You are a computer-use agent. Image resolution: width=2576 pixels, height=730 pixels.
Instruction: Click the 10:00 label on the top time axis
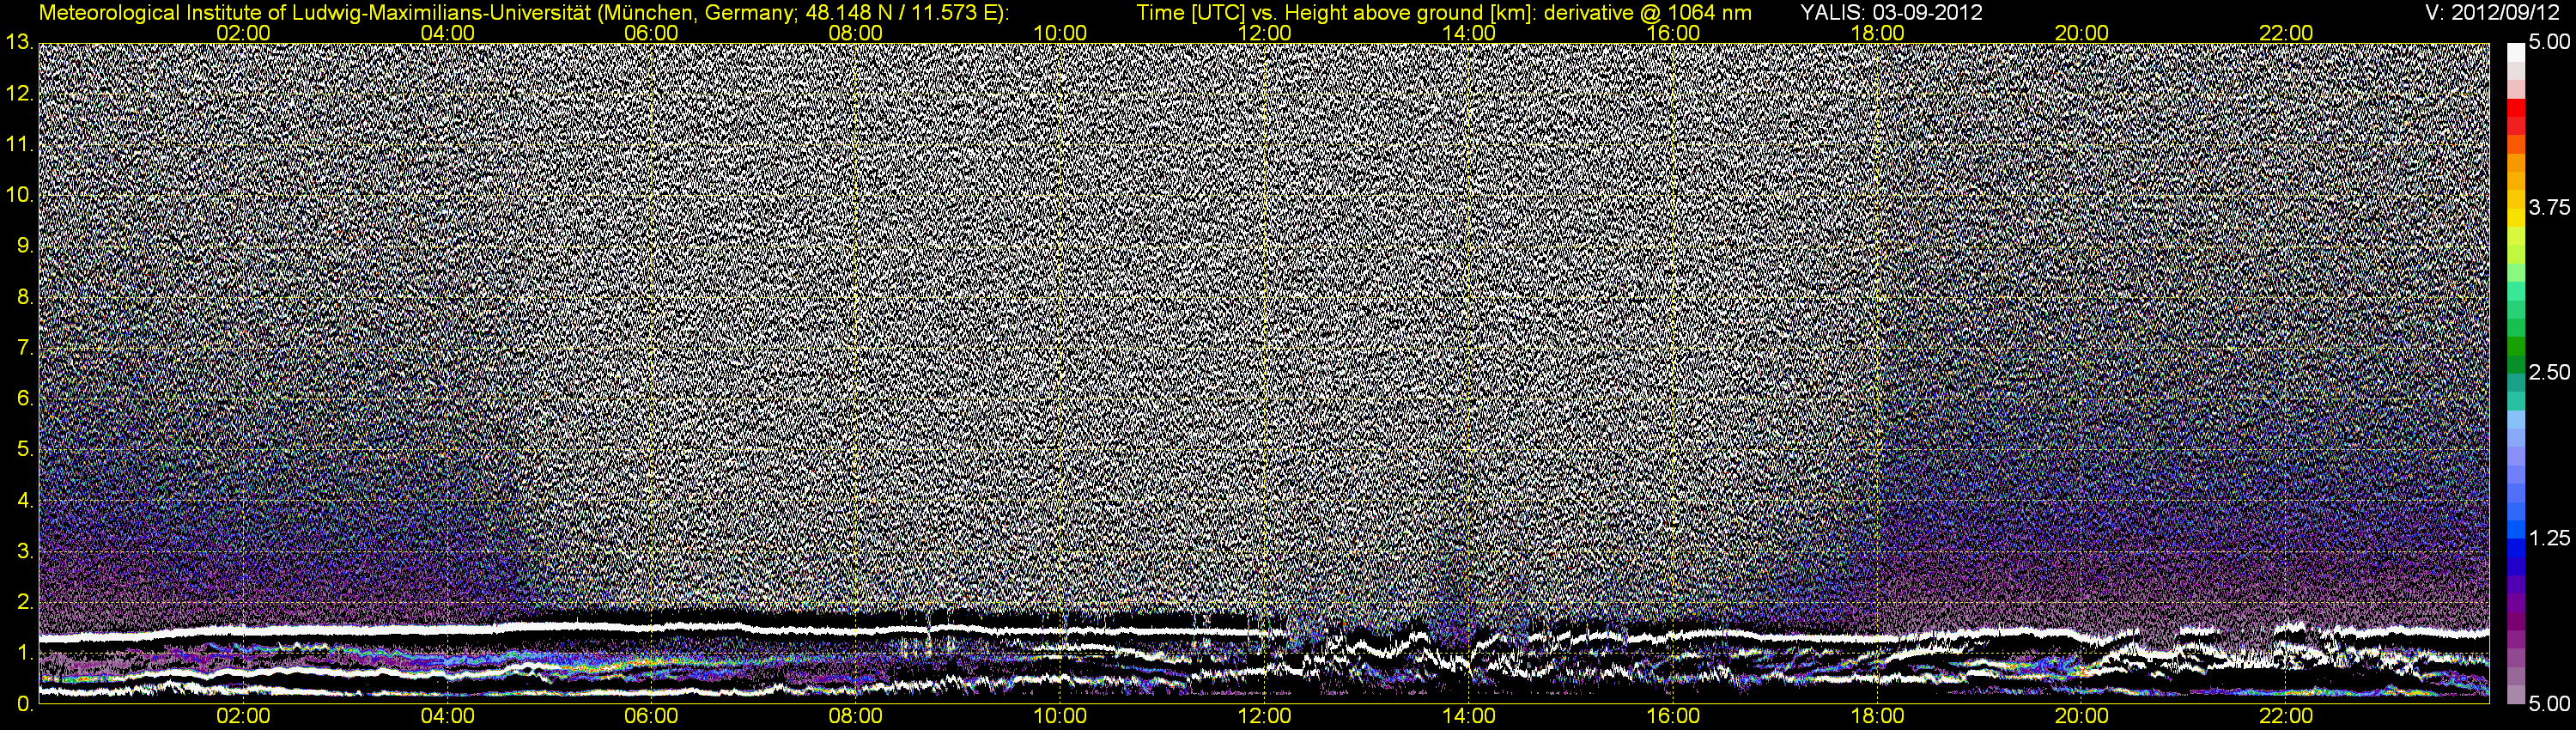pos(1060,33)
